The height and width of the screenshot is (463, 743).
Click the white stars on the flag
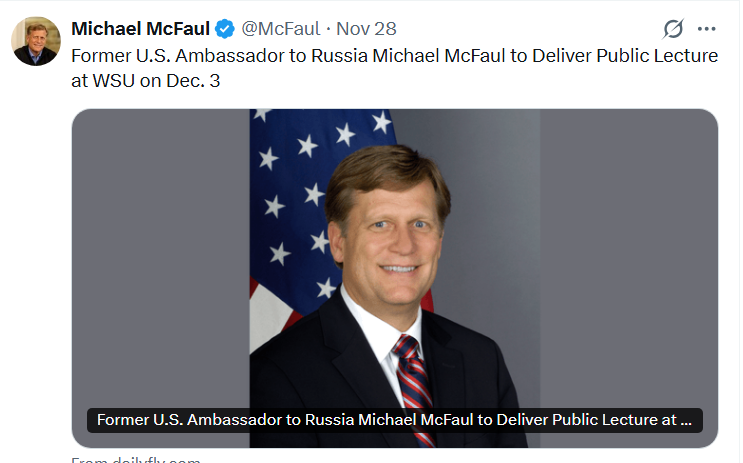[x=310, y=150]
